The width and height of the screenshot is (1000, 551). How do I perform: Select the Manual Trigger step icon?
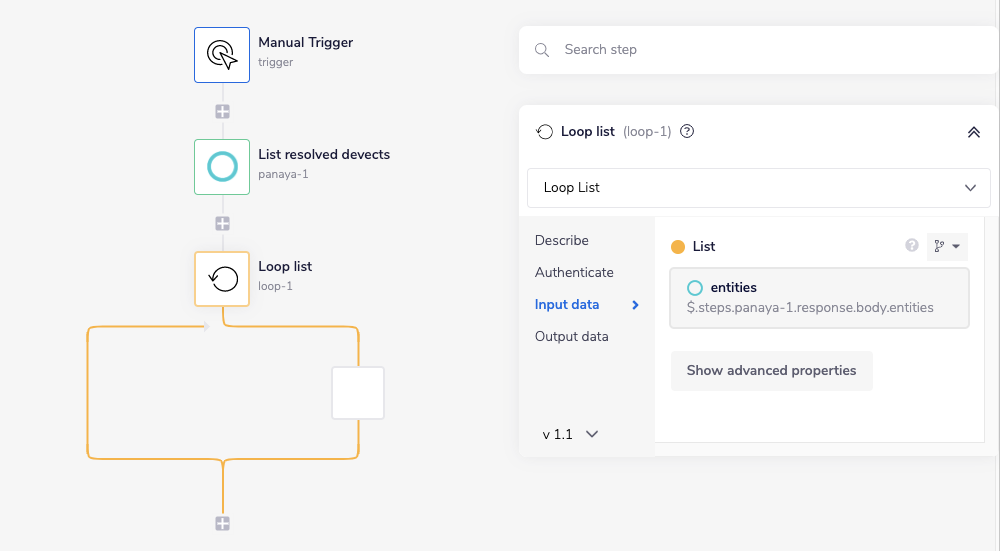(222, 54)
